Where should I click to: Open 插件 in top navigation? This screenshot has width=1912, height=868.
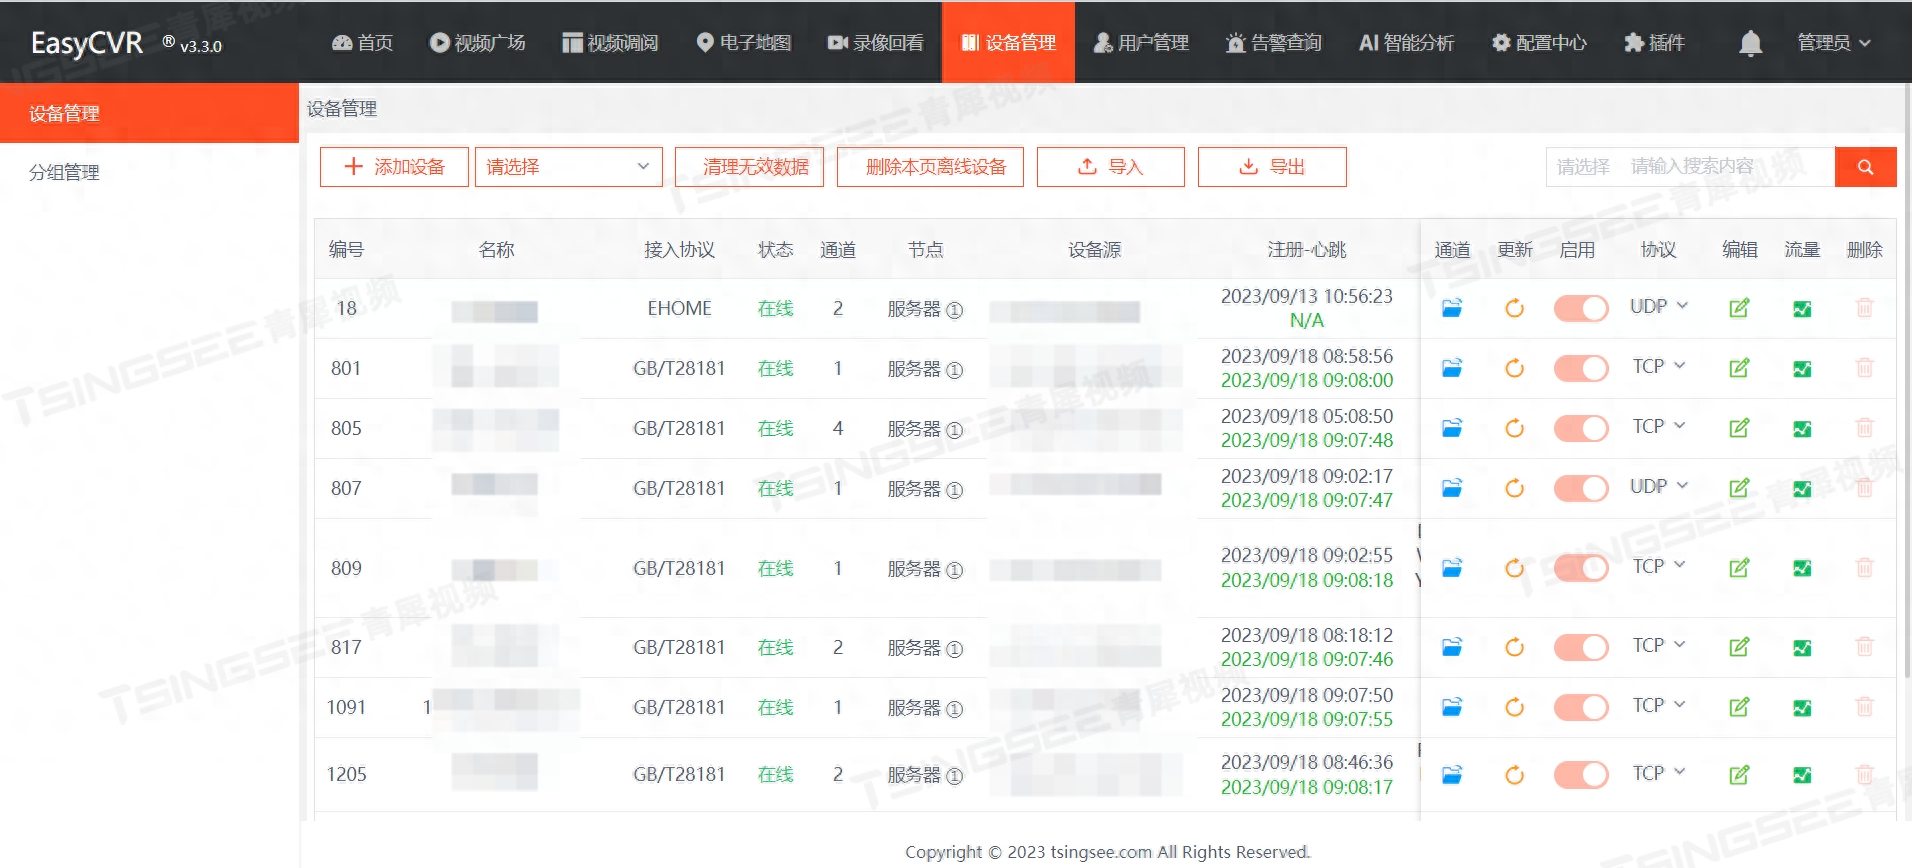(x=1654, y=43)
